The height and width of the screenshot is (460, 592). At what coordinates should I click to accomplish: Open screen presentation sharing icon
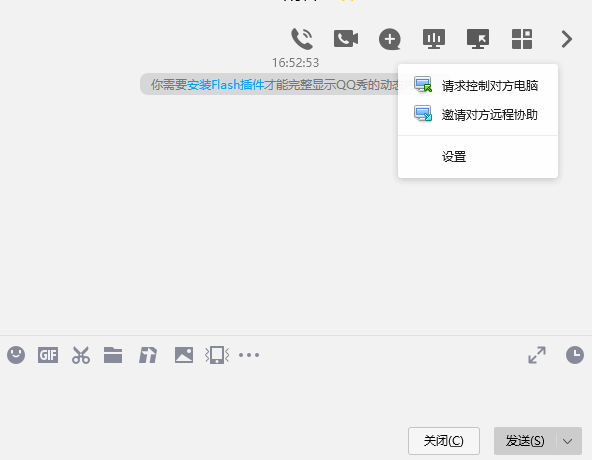coord(434,39)
